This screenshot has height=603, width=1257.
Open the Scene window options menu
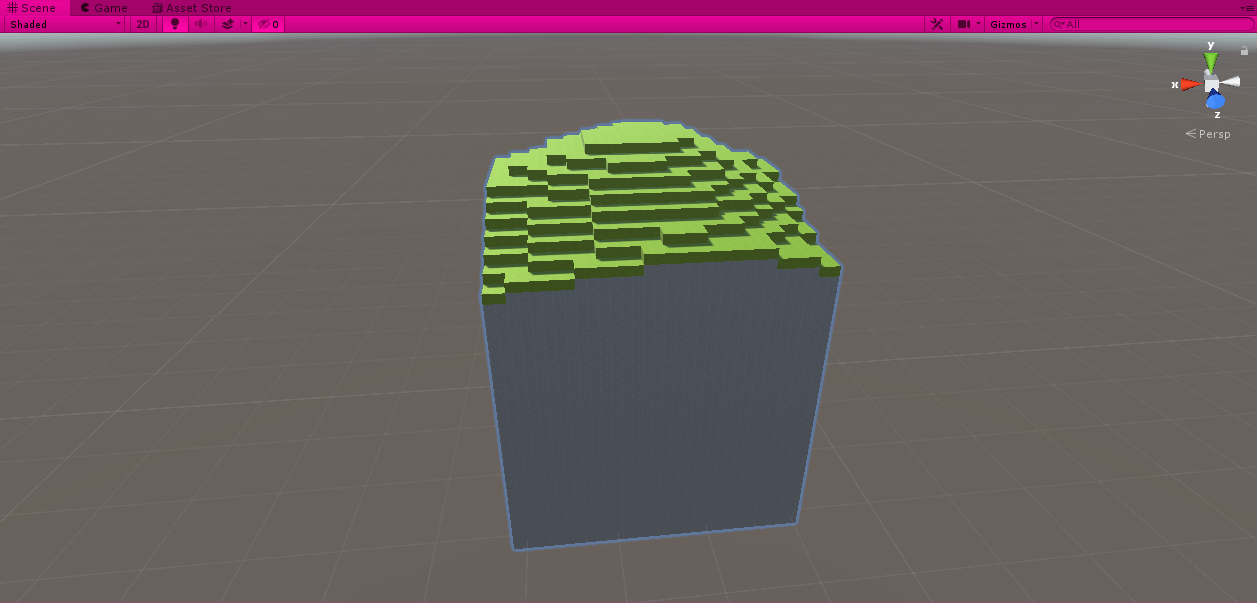point(1248,8)
